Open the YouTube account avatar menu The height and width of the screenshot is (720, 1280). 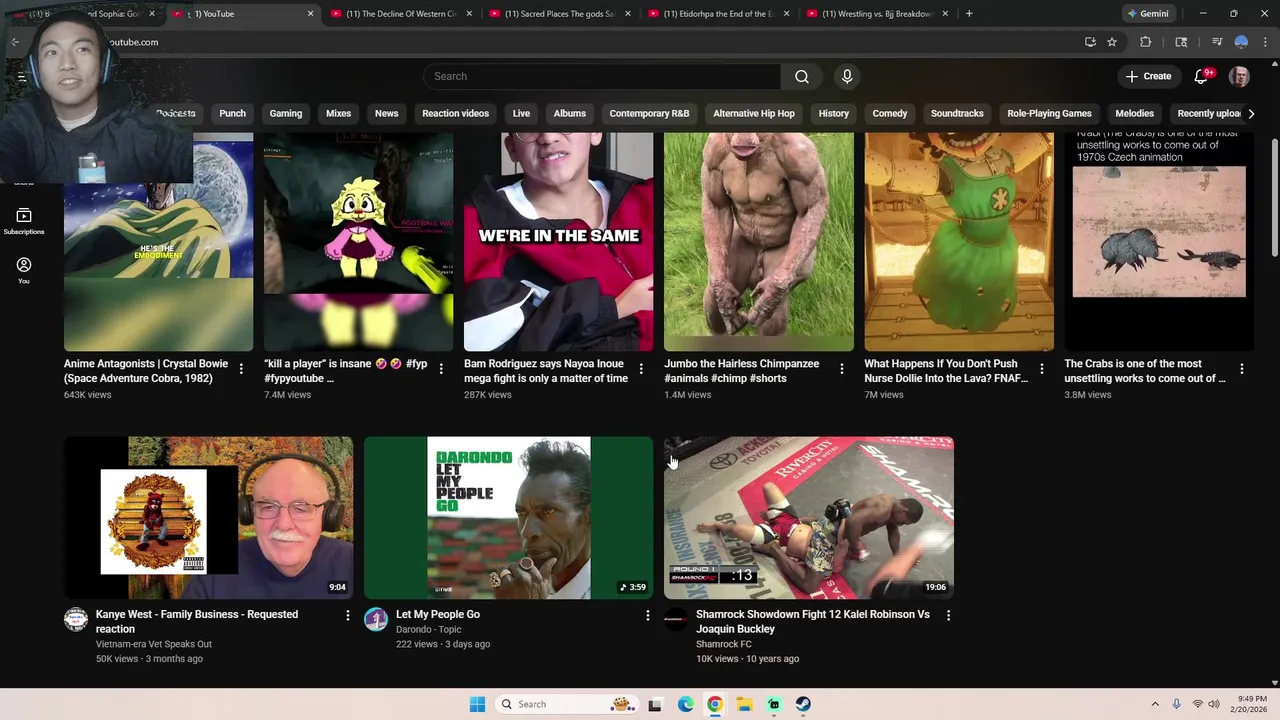click(1239, 76)
